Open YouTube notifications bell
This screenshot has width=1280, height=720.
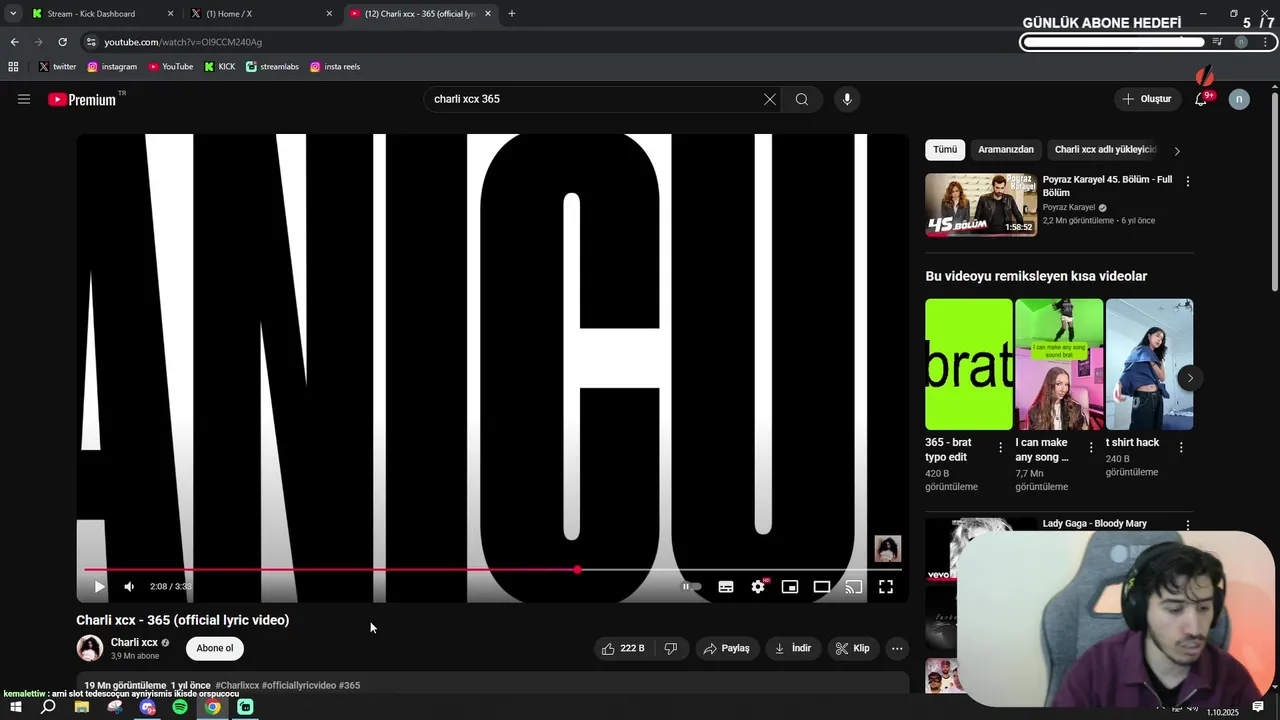[1202, 99]
